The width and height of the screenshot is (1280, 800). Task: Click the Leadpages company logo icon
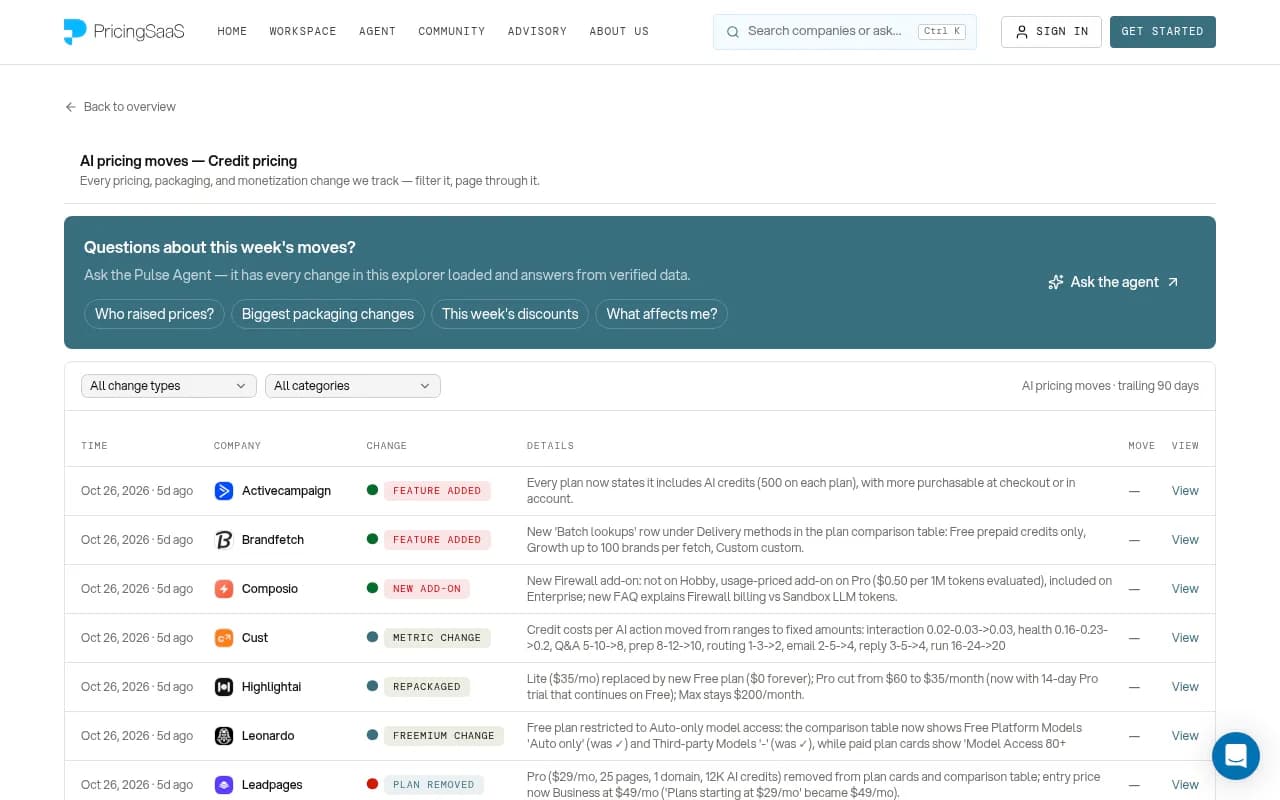coord(224,785)
